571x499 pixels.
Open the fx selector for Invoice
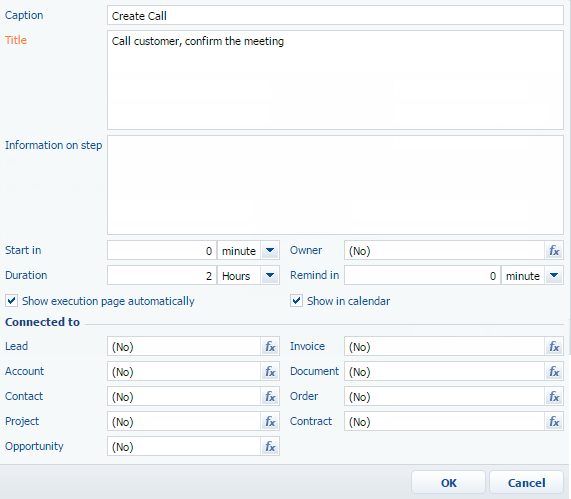click(554, 346)
